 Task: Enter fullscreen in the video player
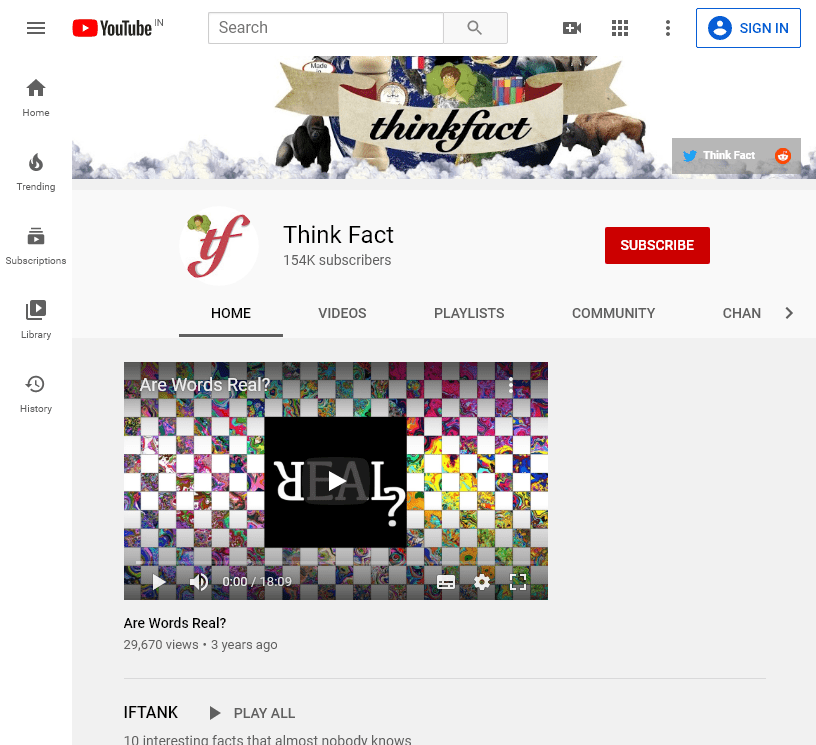tap(518, 582)
